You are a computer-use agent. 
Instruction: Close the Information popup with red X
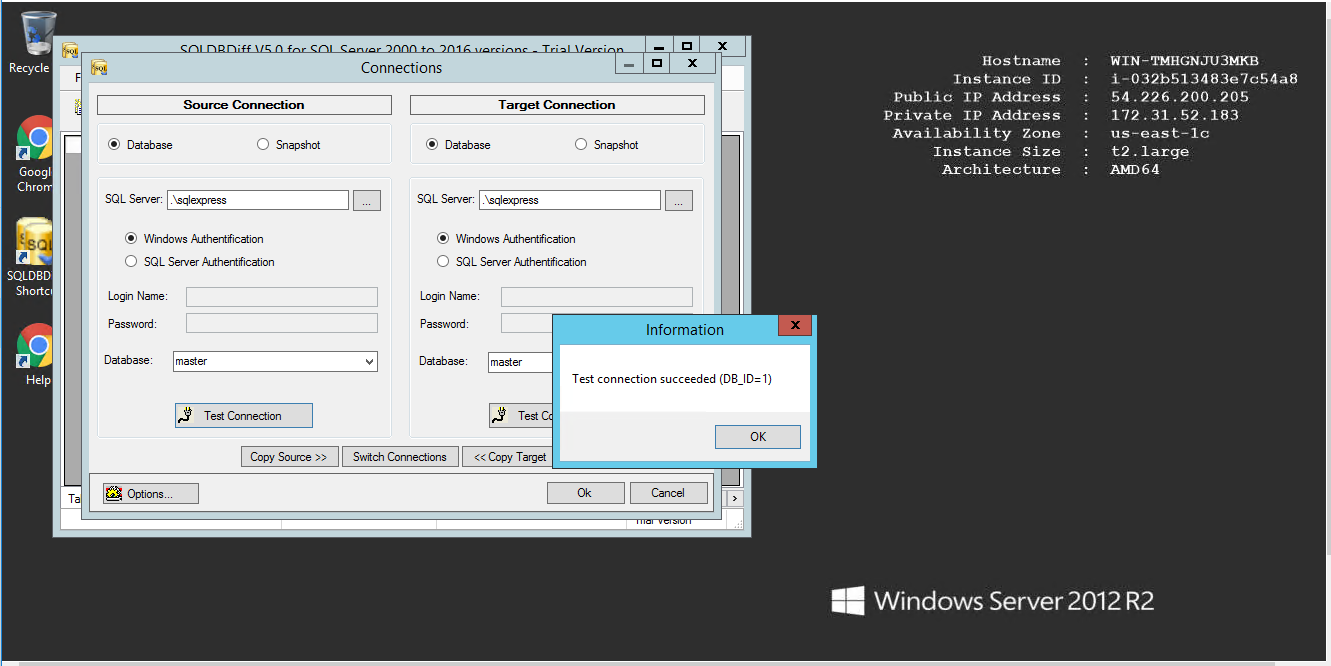[795, 326]
